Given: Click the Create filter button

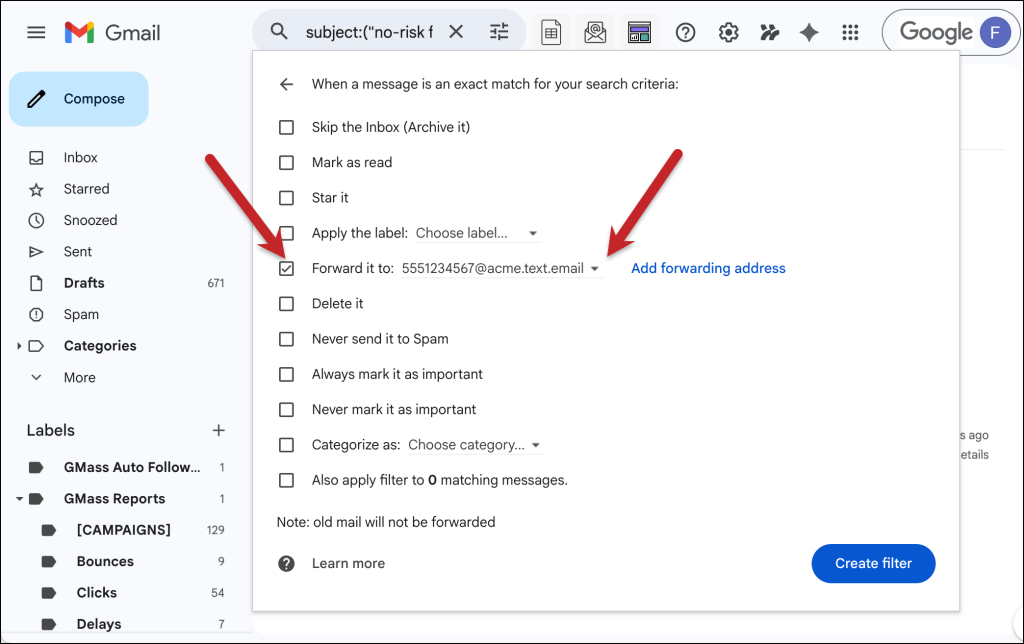Looking at the screenshot, I should pos(873,563).
